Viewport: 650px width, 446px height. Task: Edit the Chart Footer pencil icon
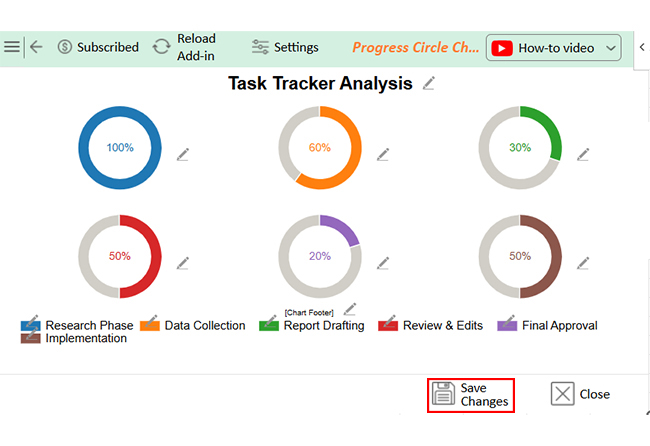tap(350, 309)
